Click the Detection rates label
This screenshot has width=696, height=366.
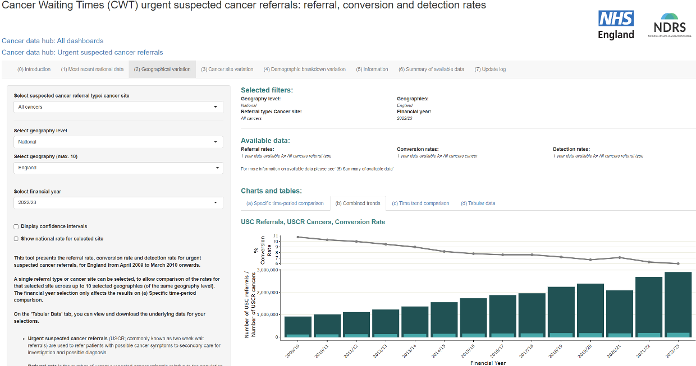[x=571, y=150]
